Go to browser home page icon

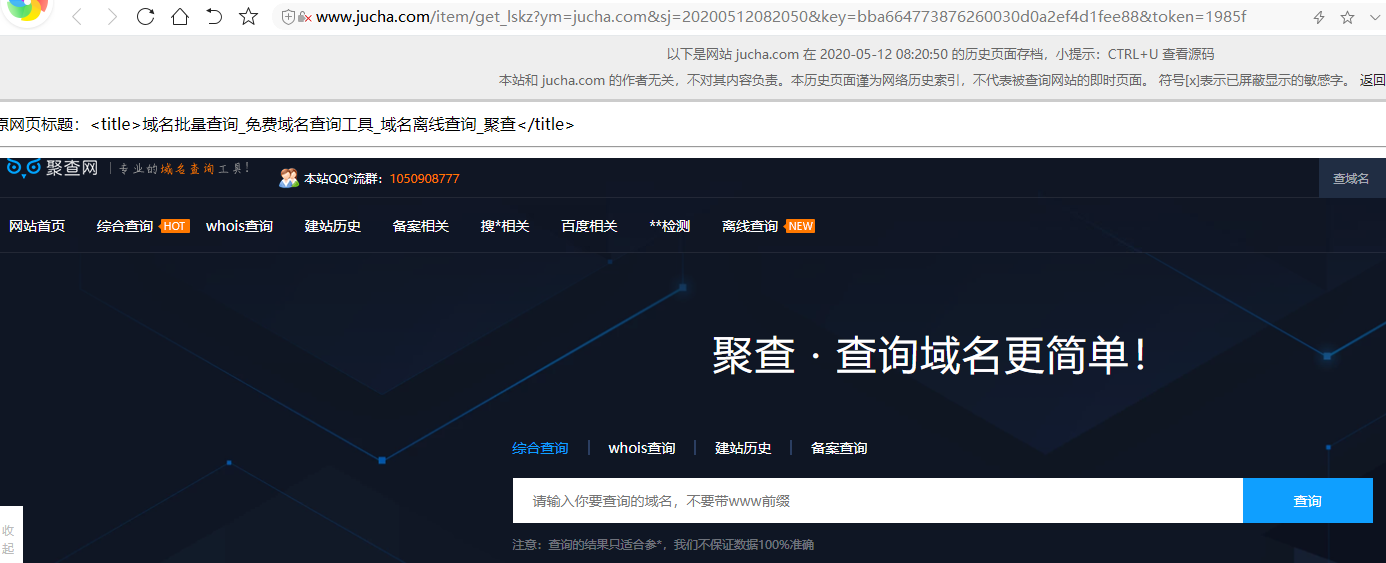coord(180,17)
